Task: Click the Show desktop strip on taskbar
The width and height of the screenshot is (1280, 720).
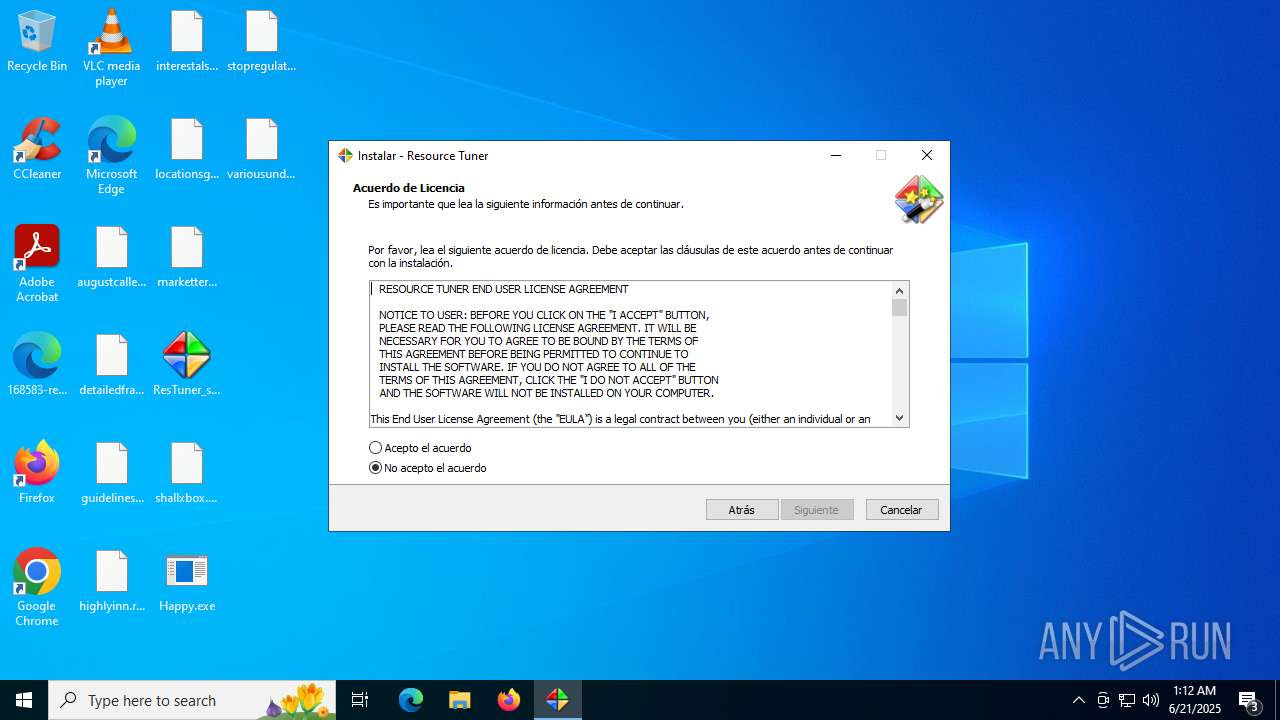Action: pos(1277,700)
